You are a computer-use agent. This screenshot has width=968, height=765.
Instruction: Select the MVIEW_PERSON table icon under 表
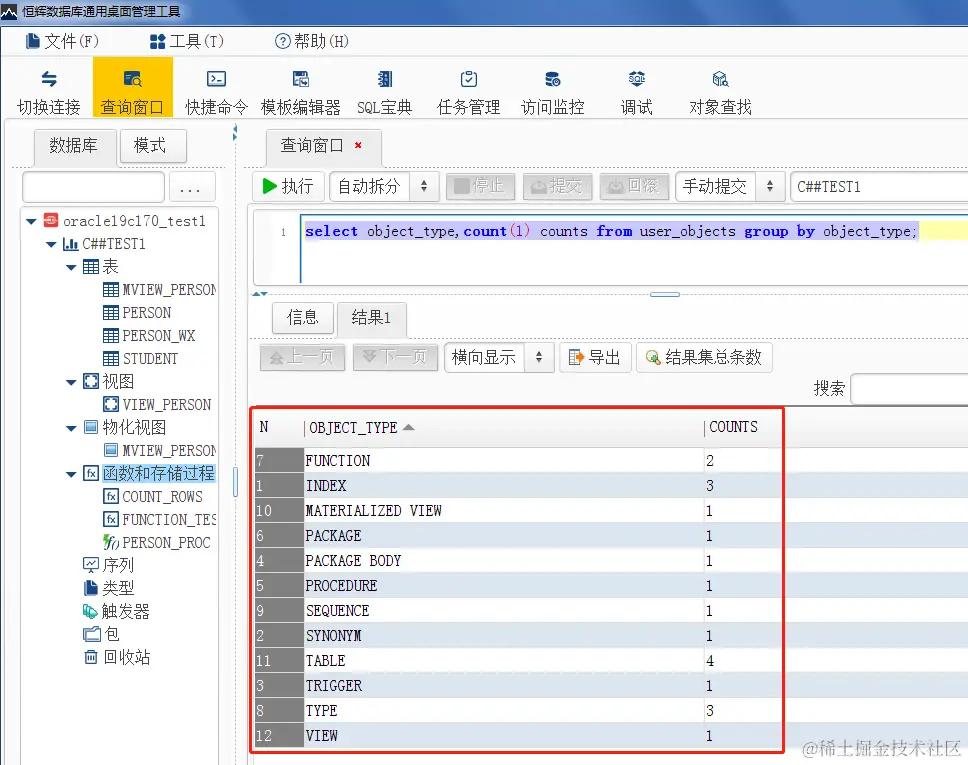click(111, 290)
